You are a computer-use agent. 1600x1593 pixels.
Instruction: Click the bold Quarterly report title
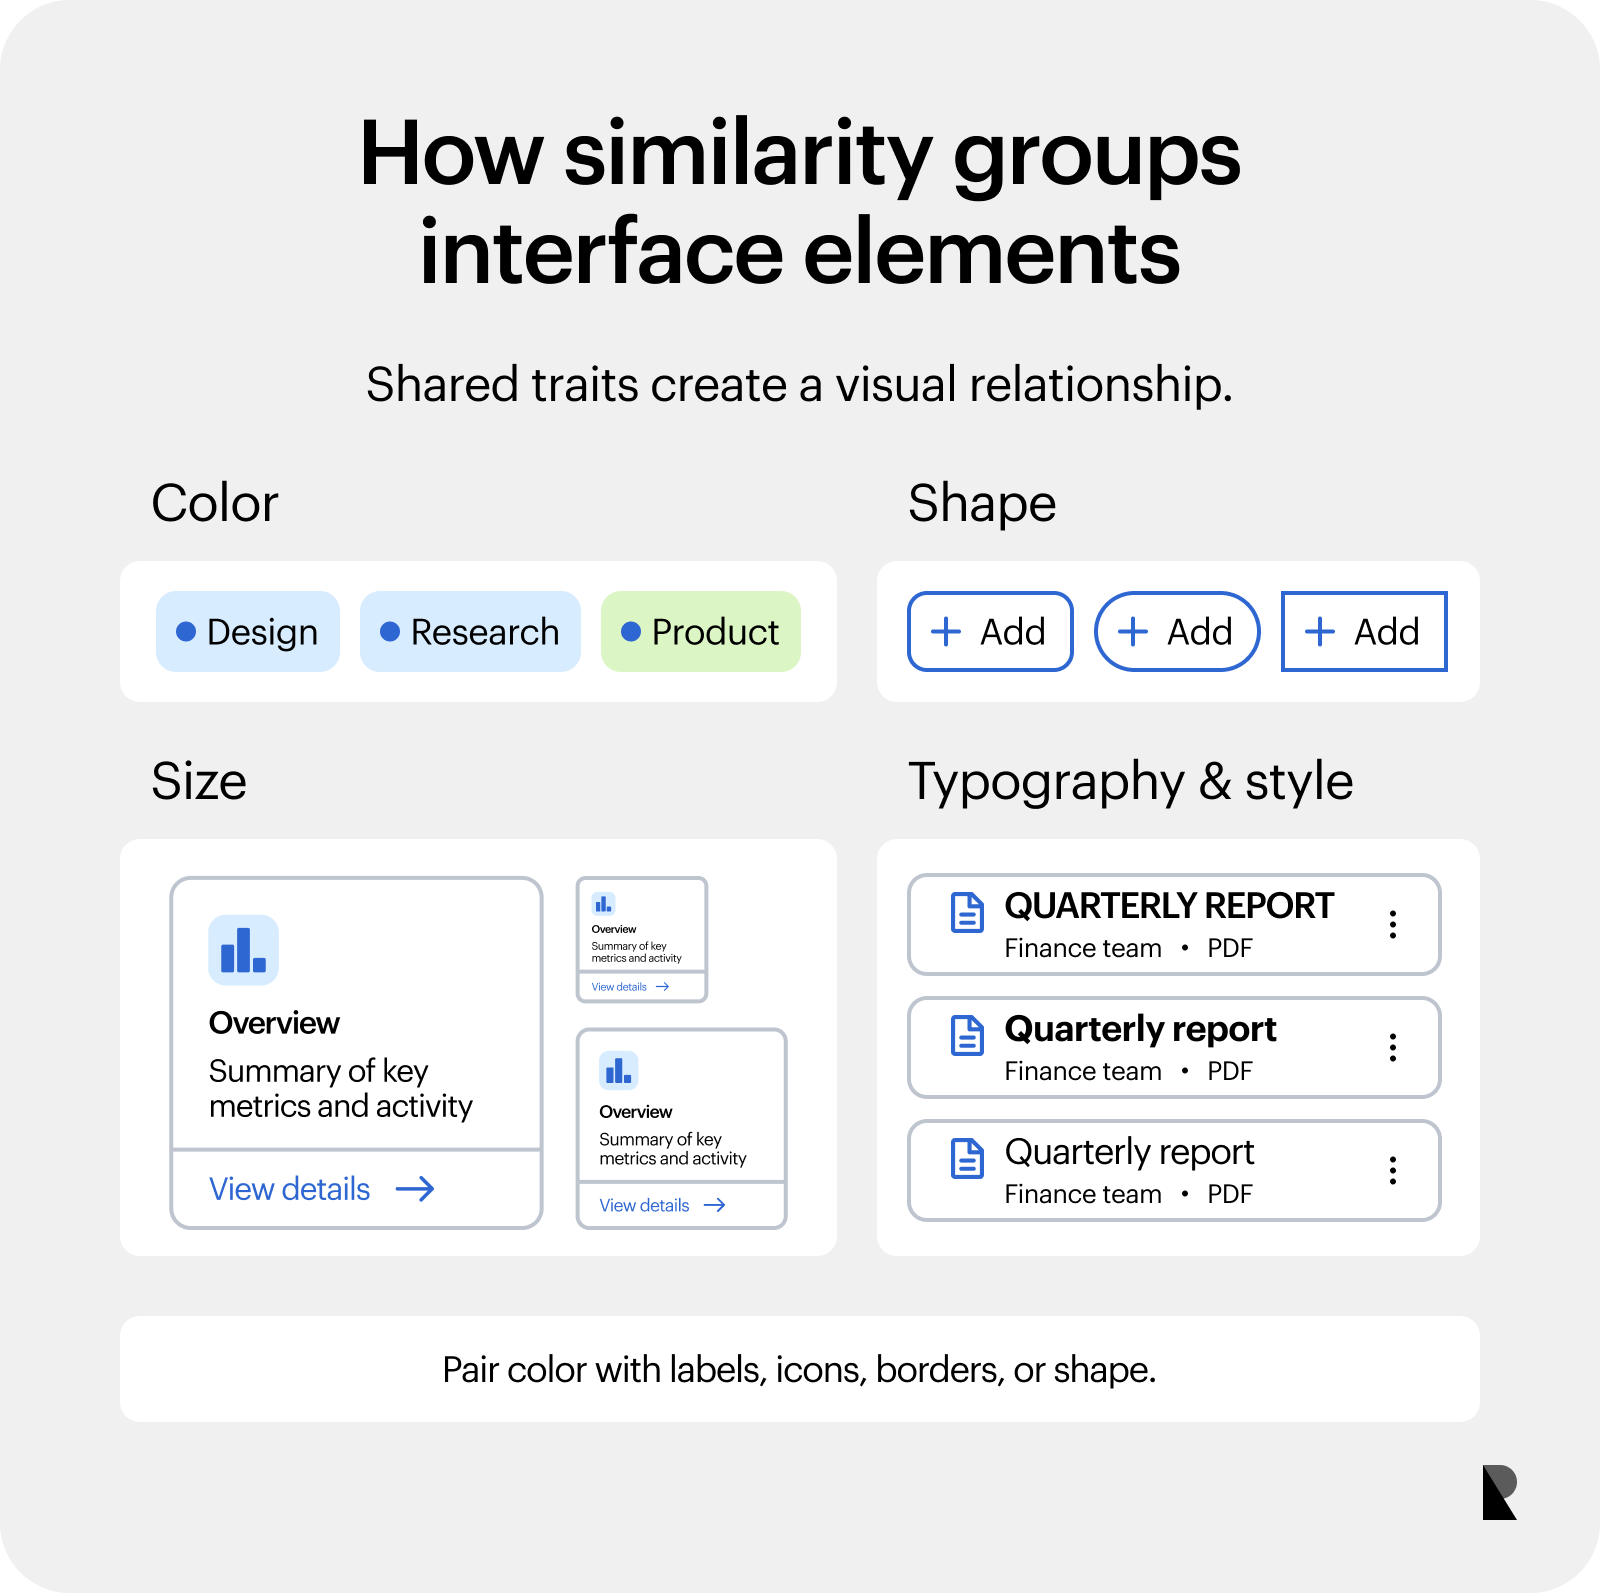point(1140,1029)
